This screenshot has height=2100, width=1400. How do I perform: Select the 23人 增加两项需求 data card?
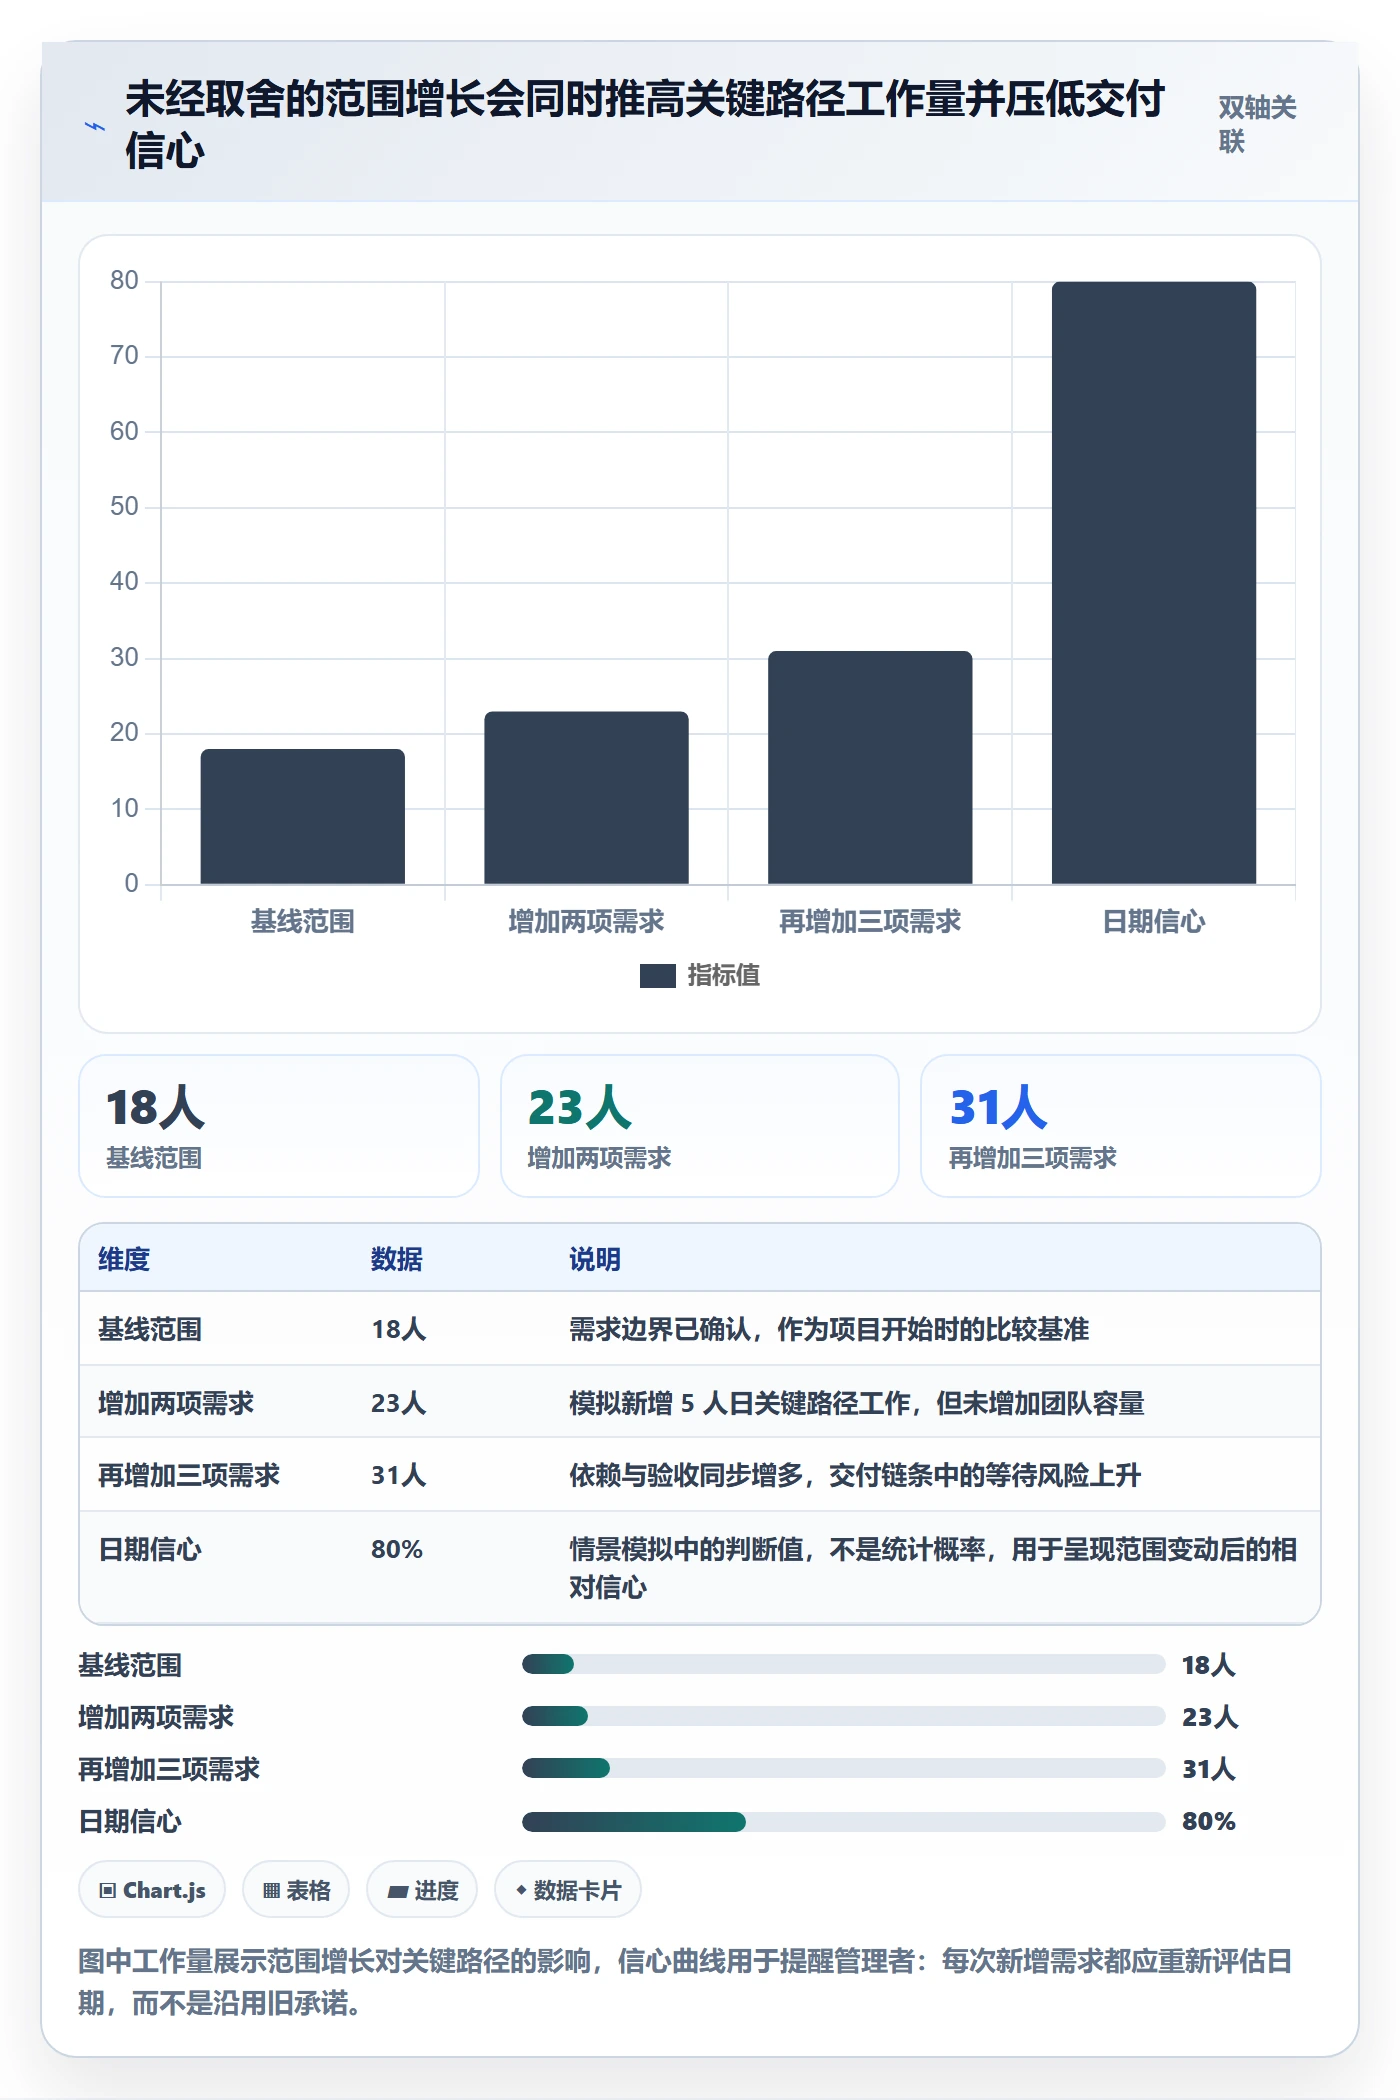tap(700, 1126)
